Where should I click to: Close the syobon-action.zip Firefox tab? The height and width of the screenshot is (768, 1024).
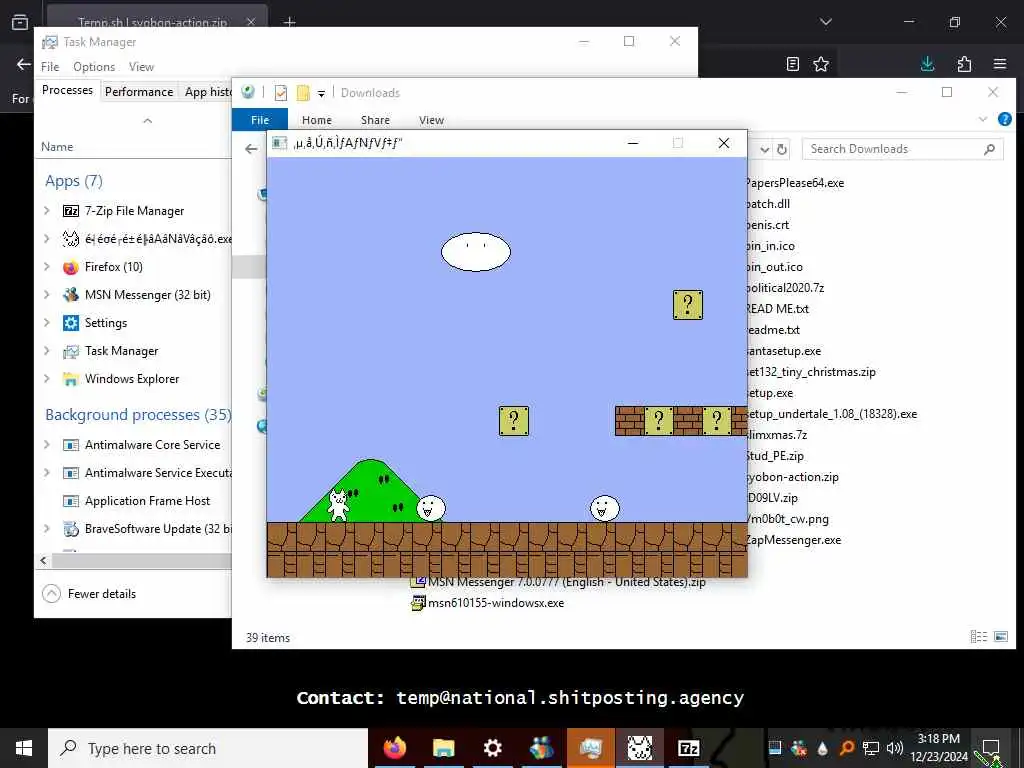pos(251,22)
